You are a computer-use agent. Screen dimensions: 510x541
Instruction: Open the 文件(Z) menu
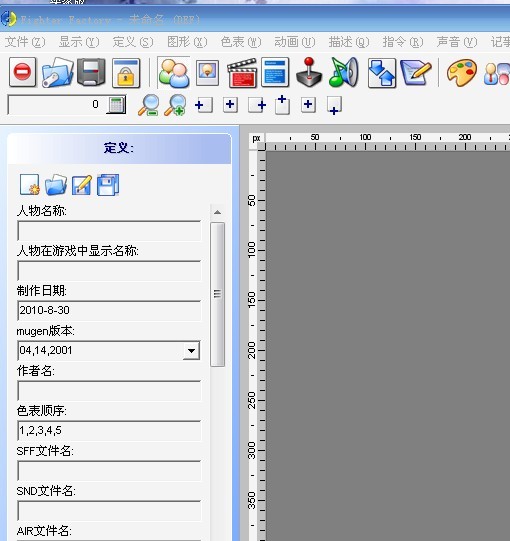coord(25,42)
